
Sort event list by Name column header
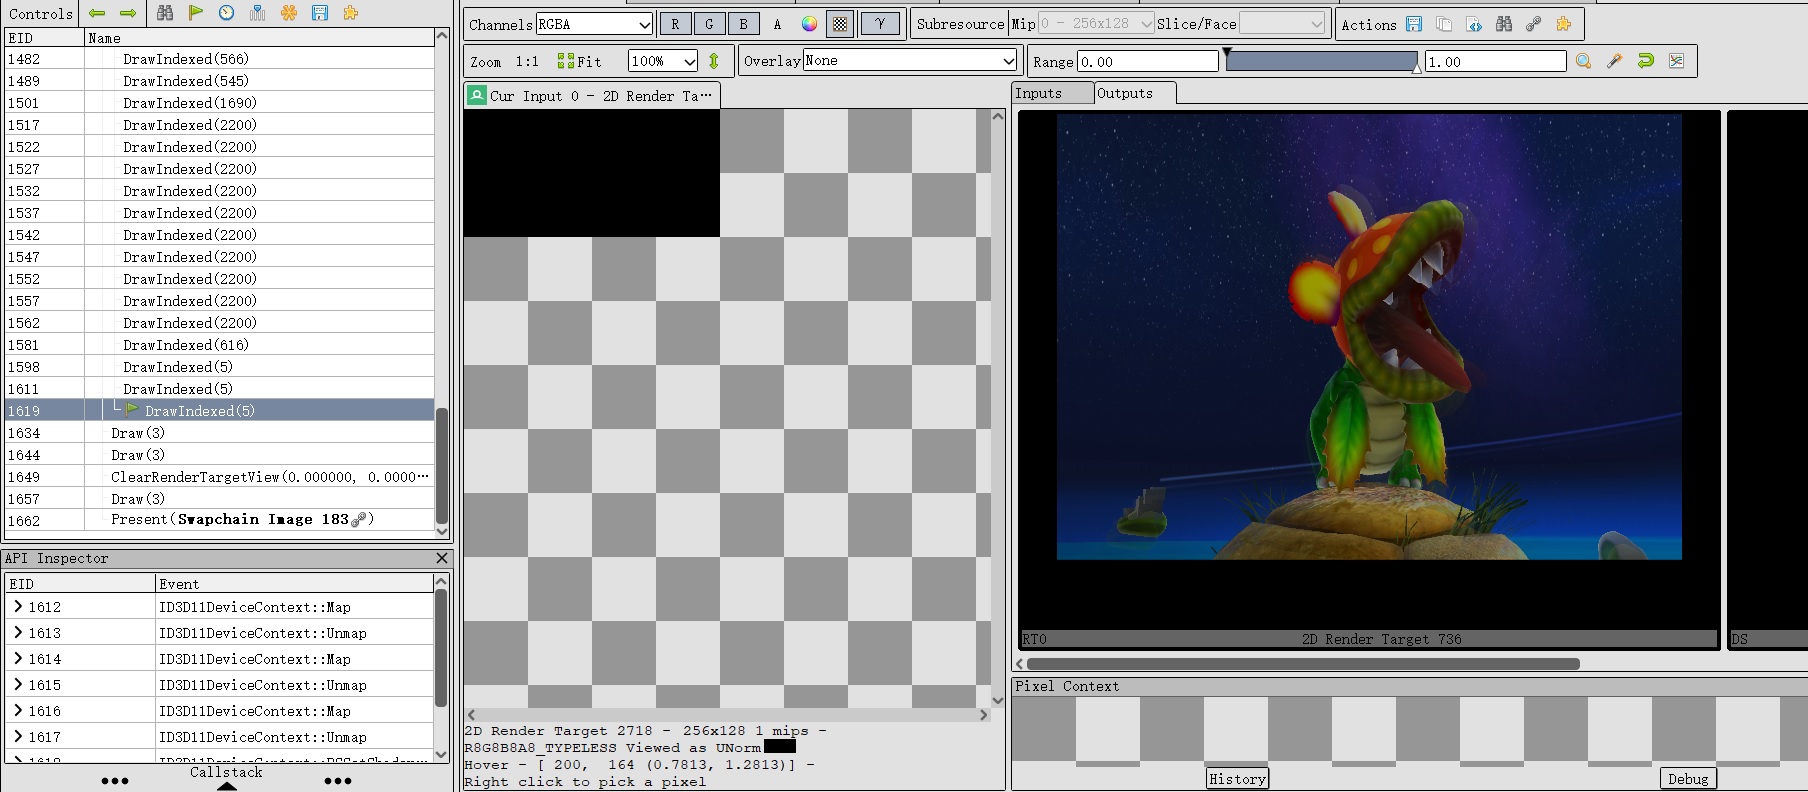(x=259, y=38)
